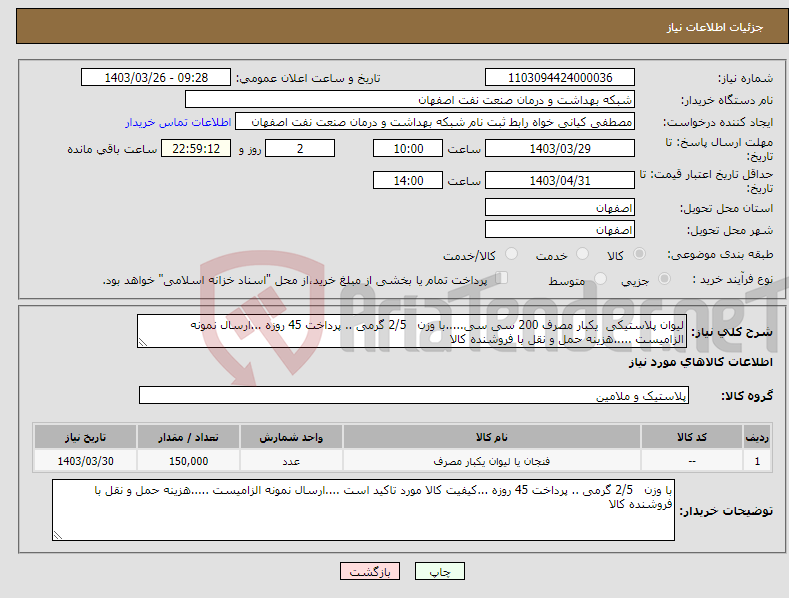789x598 pixels.
Task: Click the announcement date field 1403/03/26 - 09:28
Action: click(155, 78)
